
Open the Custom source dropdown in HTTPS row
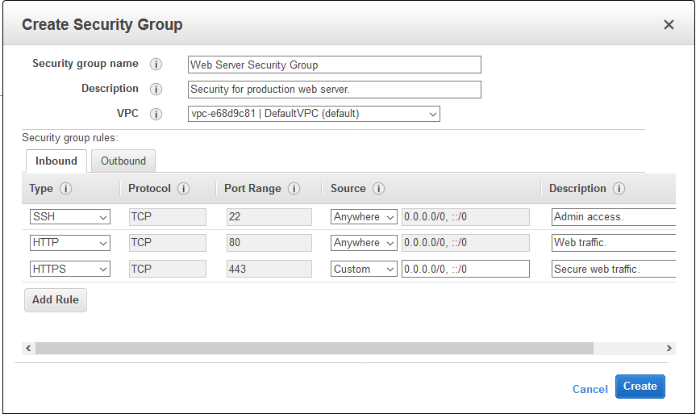click(364, 269)
